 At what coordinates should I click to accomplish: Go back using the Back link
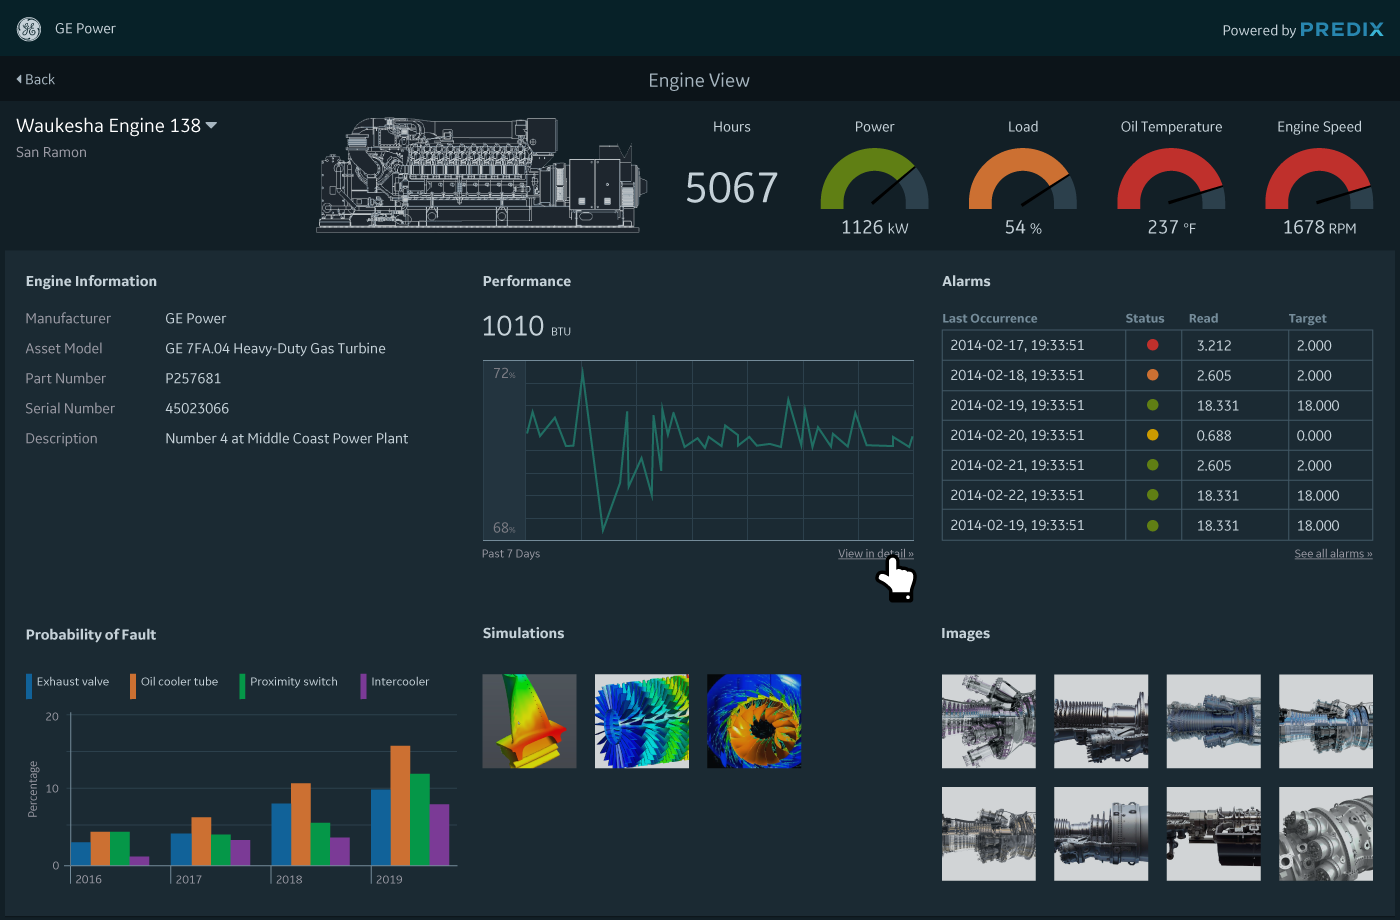coord(35,79)
